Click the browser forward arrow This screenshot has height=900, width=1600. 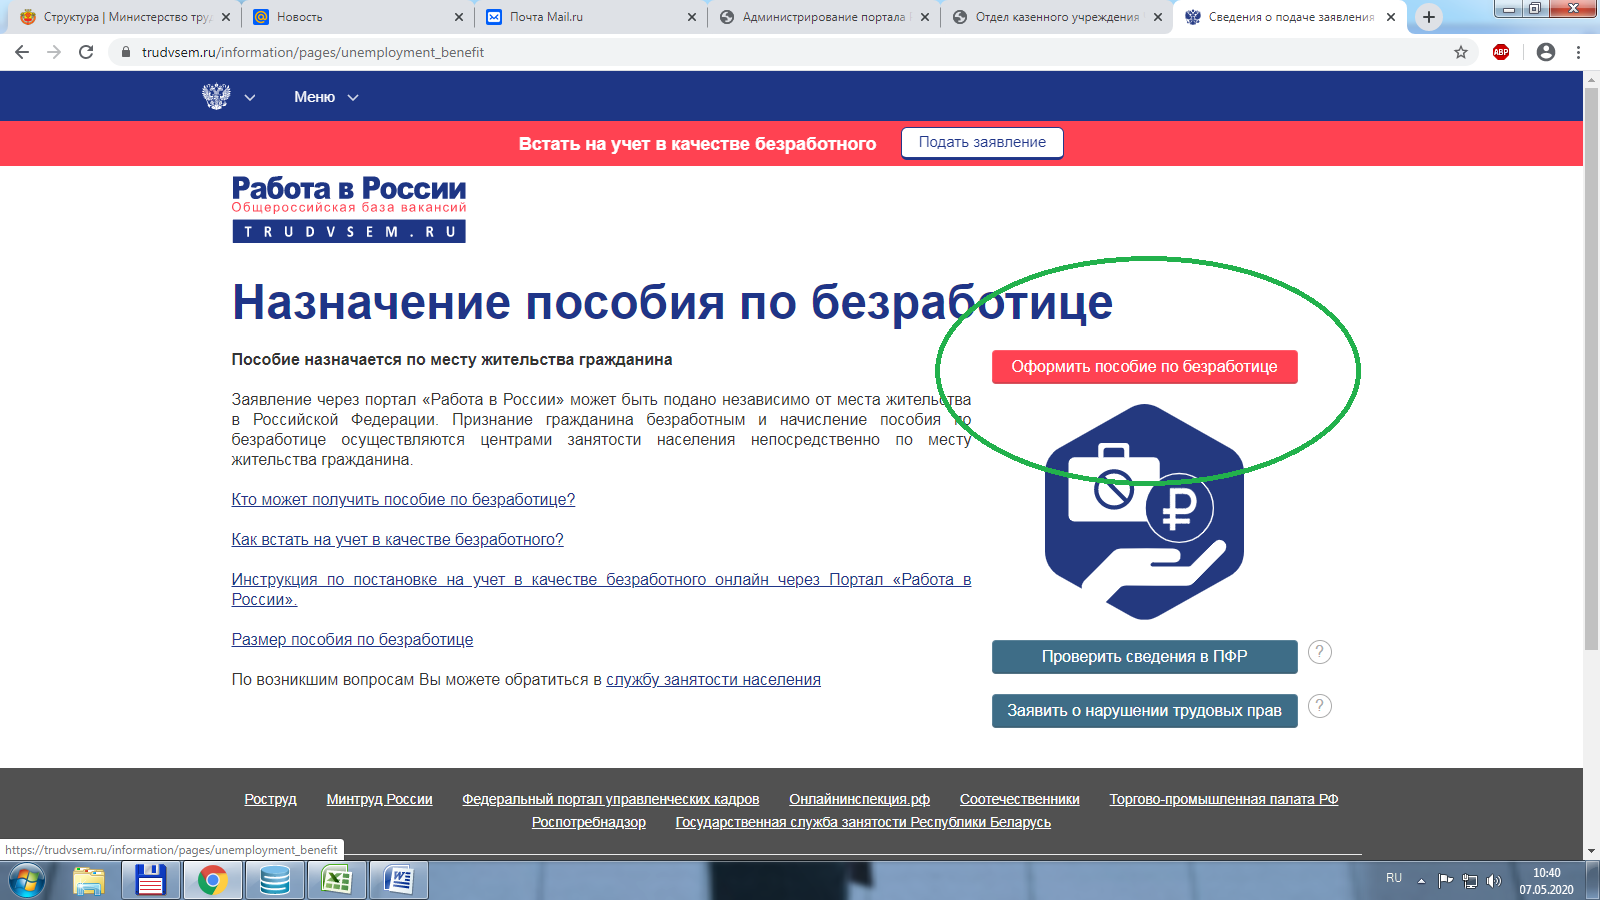click(54, 52)
